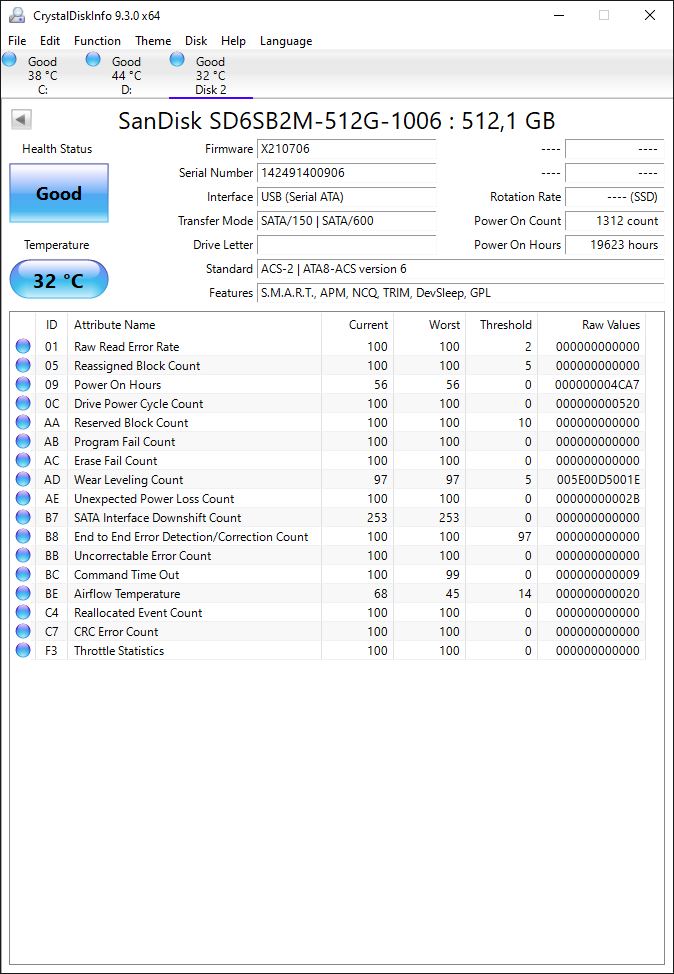The image size is (674, 974).
Task: Open the Language menu
Action: (x=286, y=41)
